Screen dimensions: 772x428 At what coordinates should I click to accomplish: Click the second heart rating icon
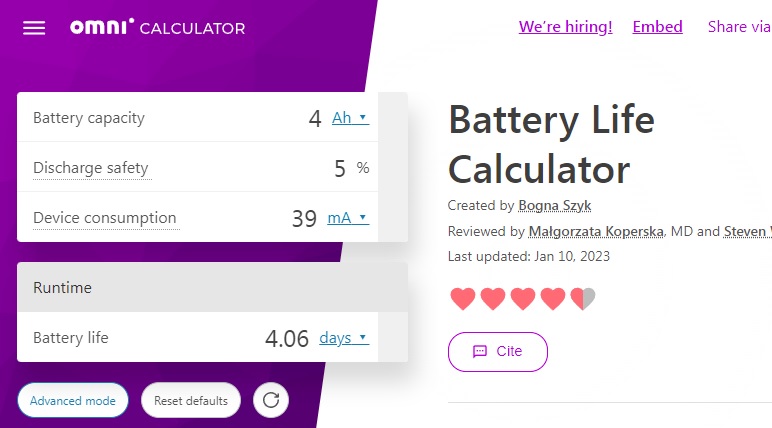492,298
